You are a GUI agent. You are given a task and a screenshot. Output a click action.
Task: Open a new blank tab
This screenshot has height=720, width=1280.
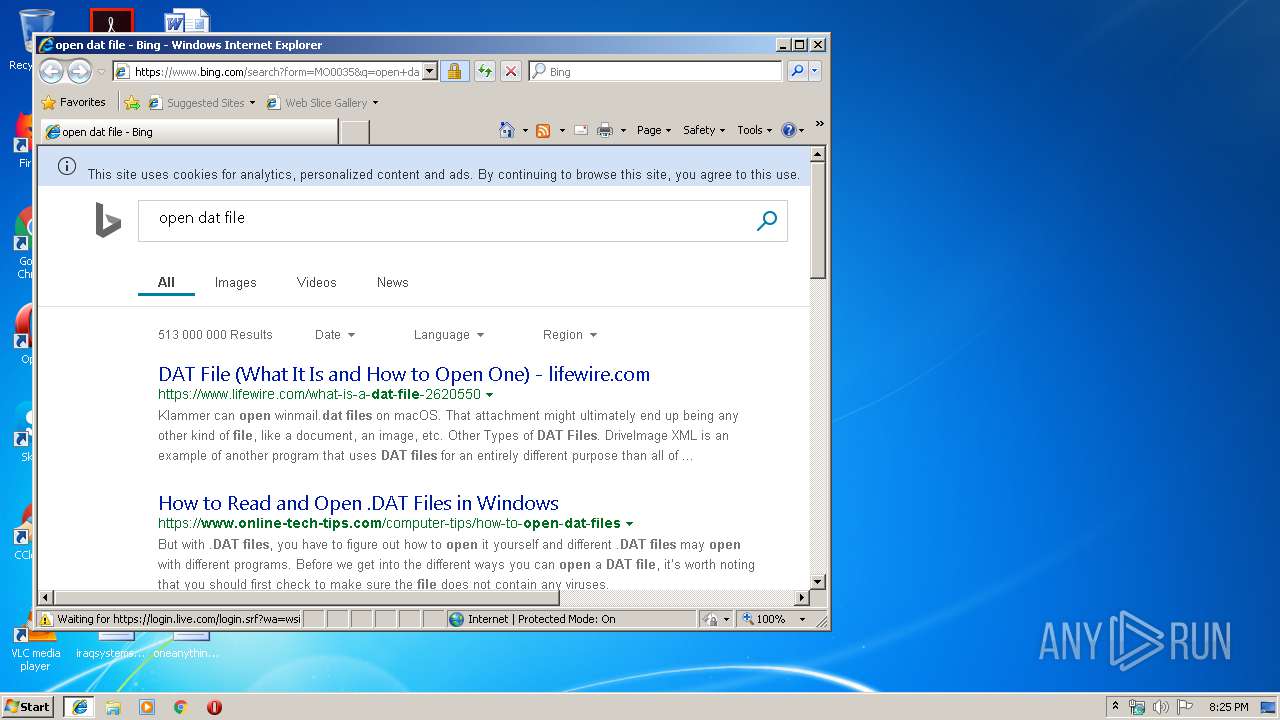(x=355, y=131)
